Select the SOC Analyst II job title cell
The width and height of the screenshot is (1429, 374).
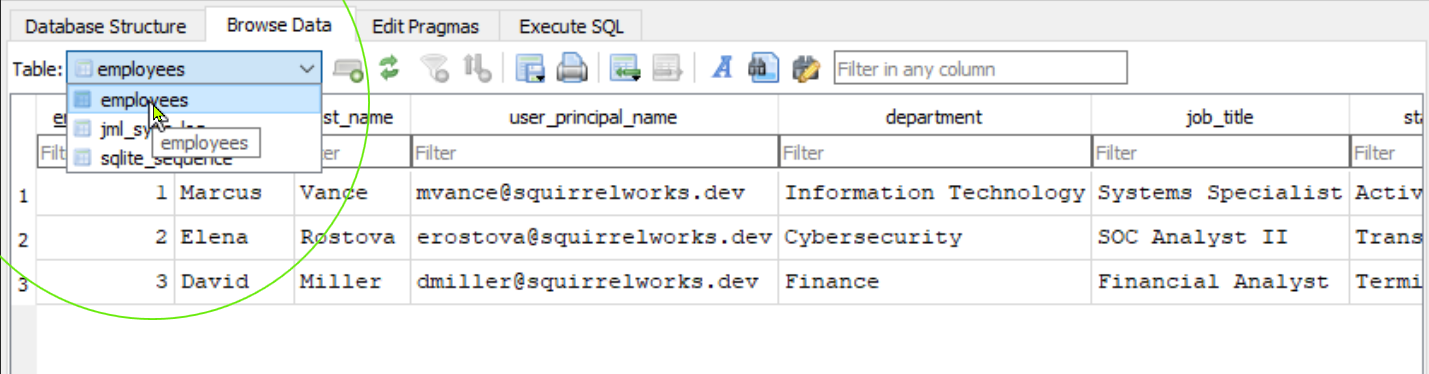point(1220,237)
